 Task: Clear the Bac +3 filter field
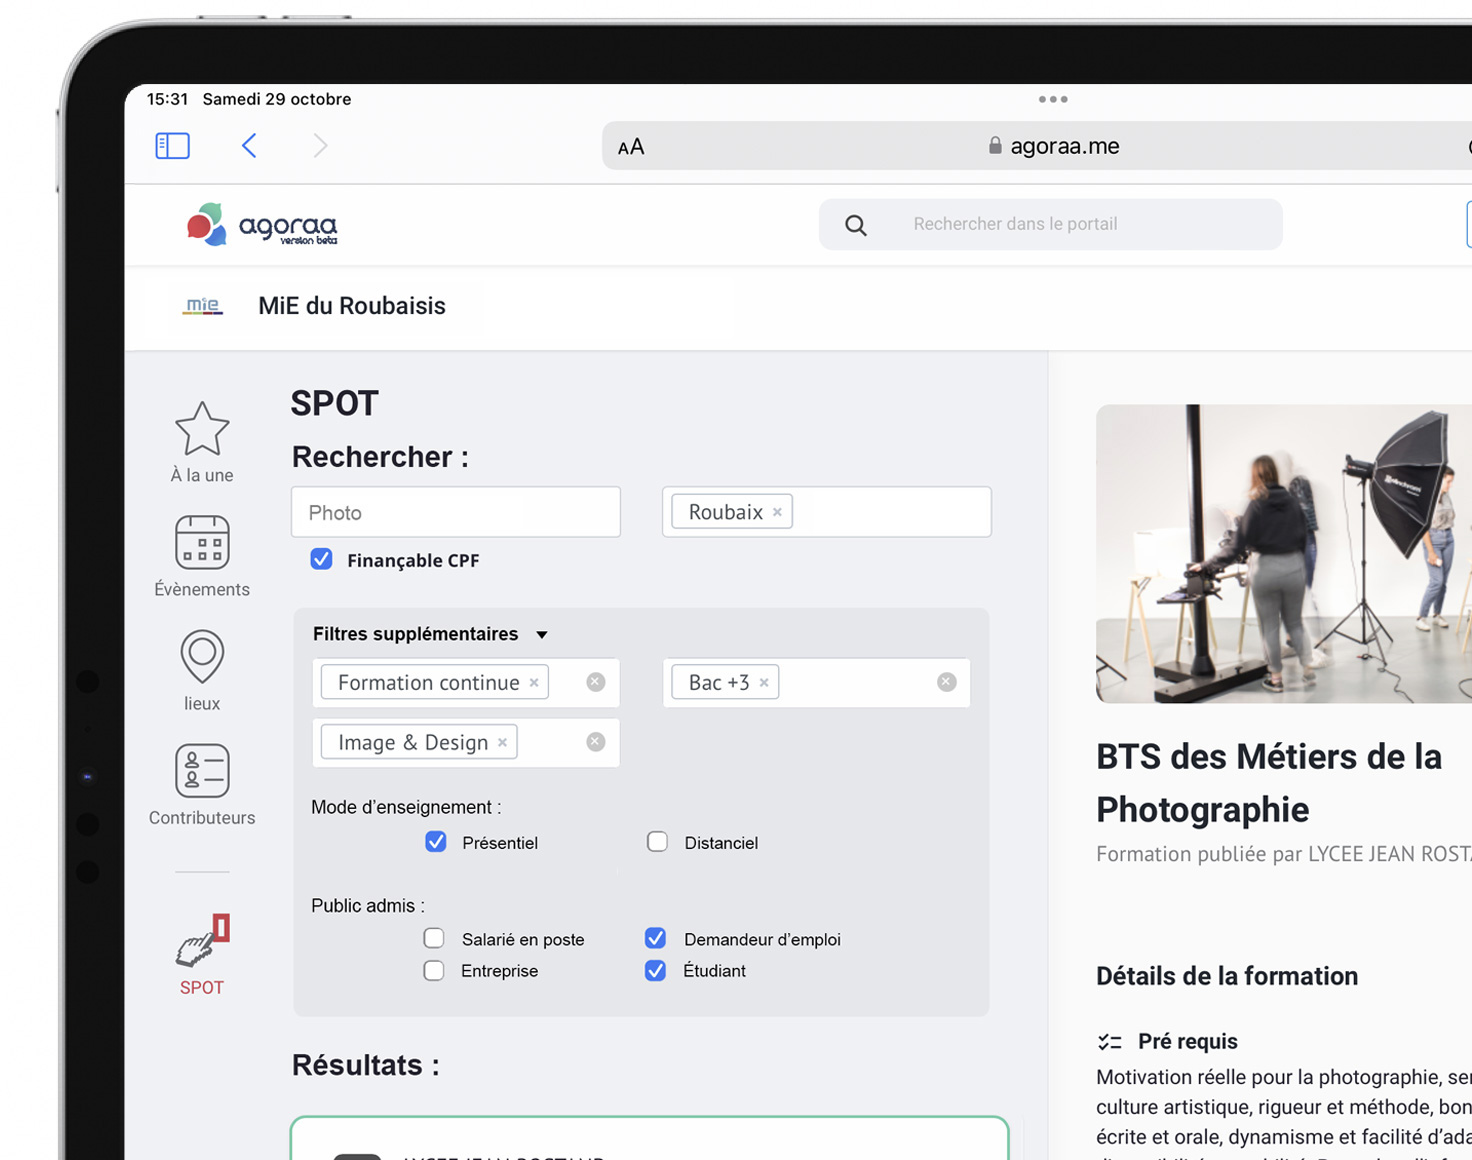[947, 682]
